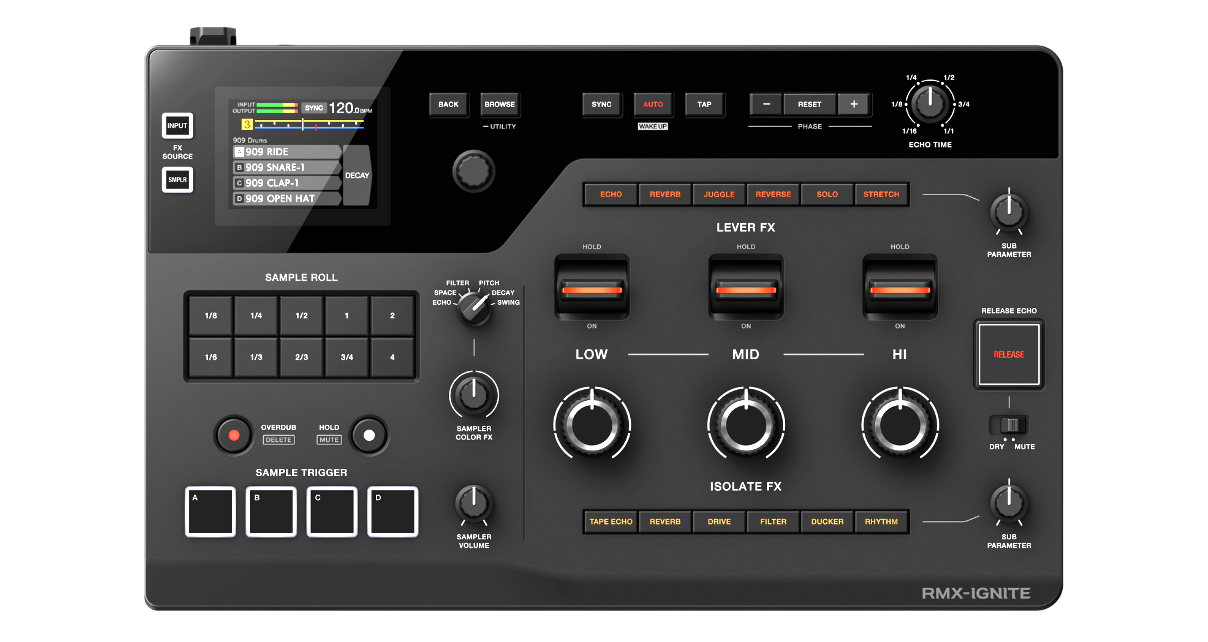Toggle the SYNC button
The height and width of the screenshot is (642, 1208).
click(x=601, y=105)
